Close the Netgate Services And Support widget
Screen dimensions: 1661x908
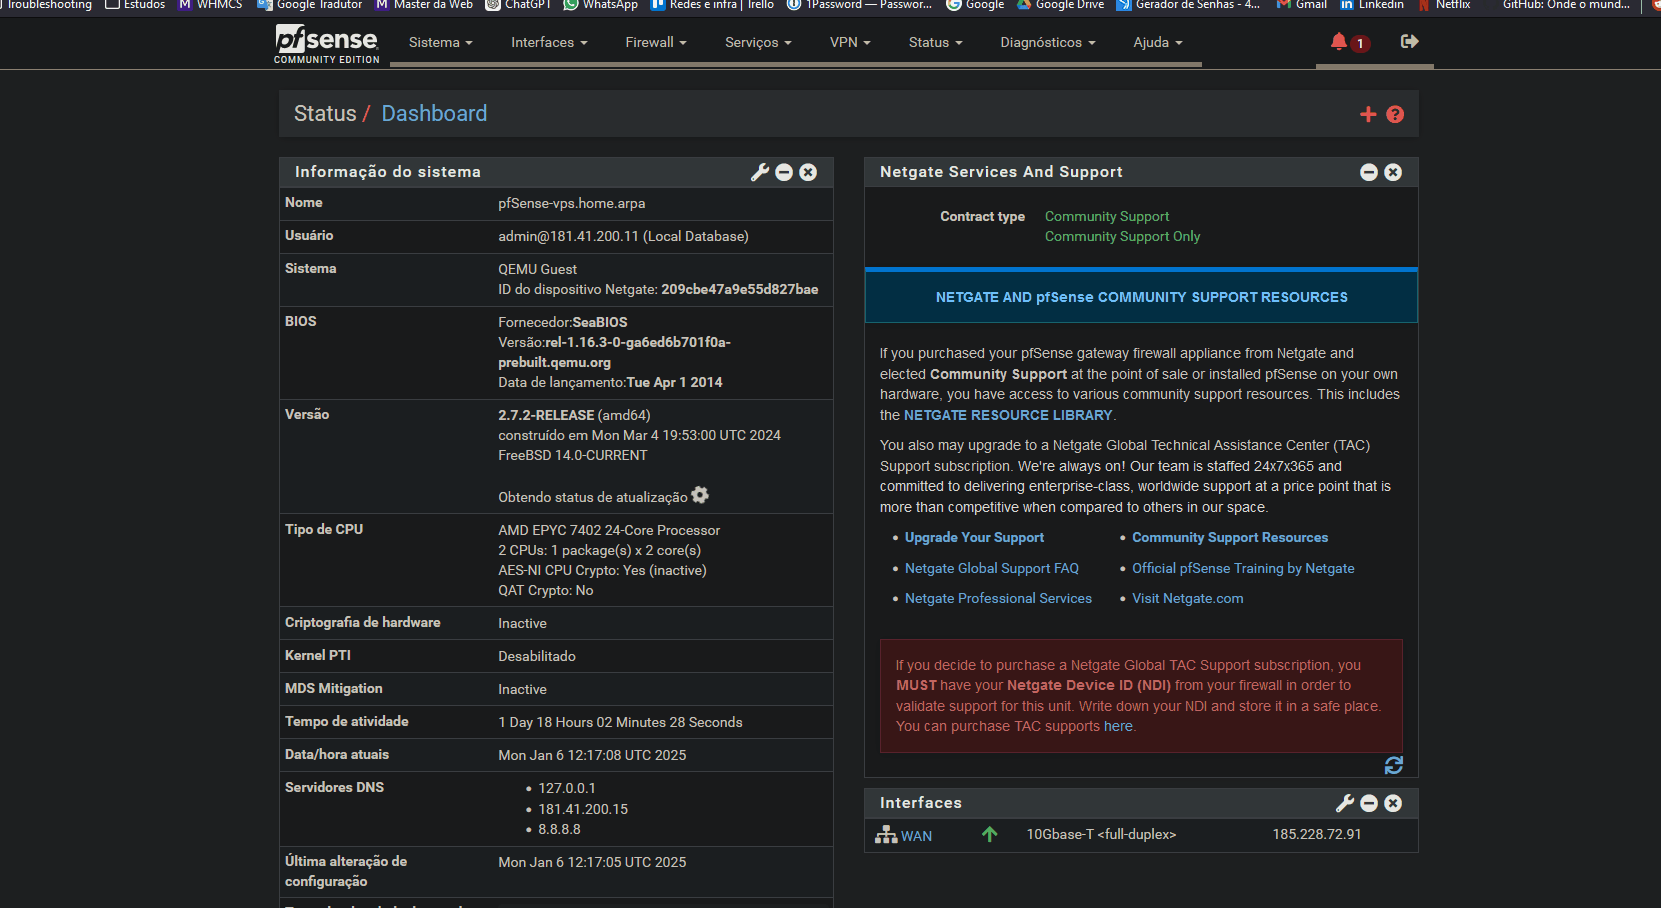[x=1393, y=172]
